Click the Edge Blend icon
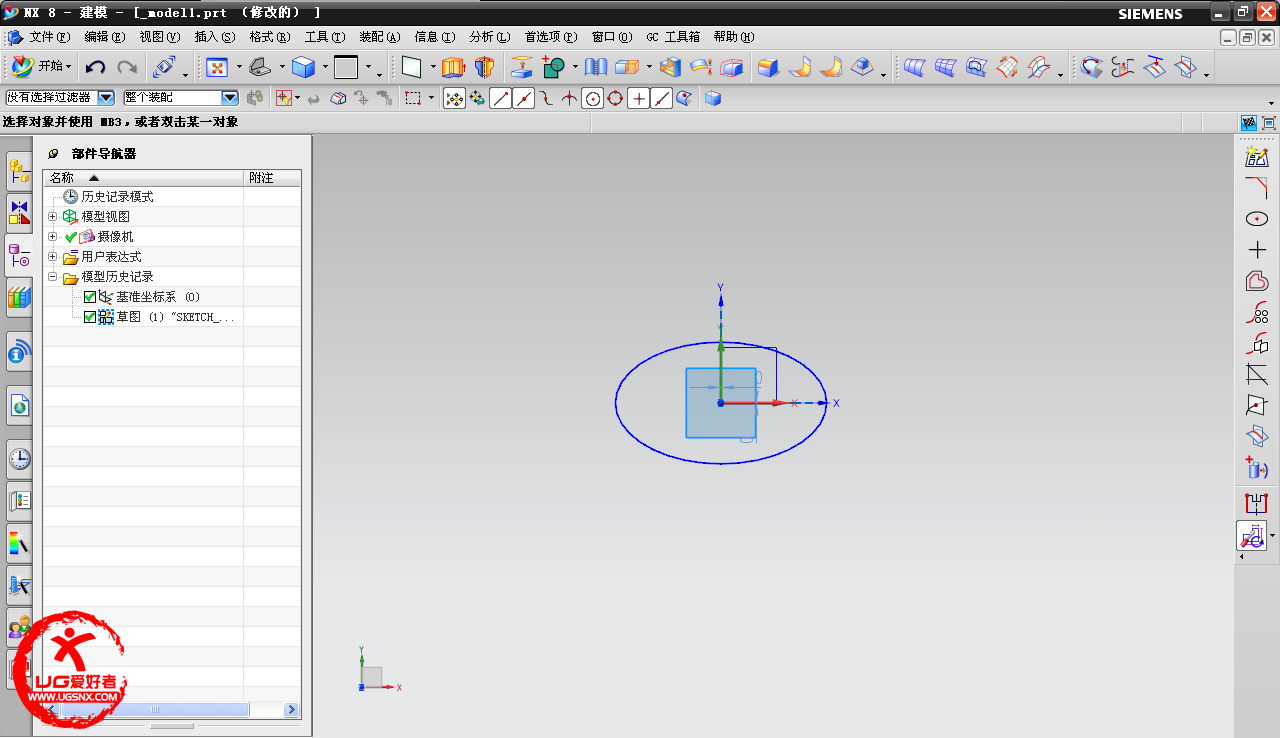 (x=768, y=67)
